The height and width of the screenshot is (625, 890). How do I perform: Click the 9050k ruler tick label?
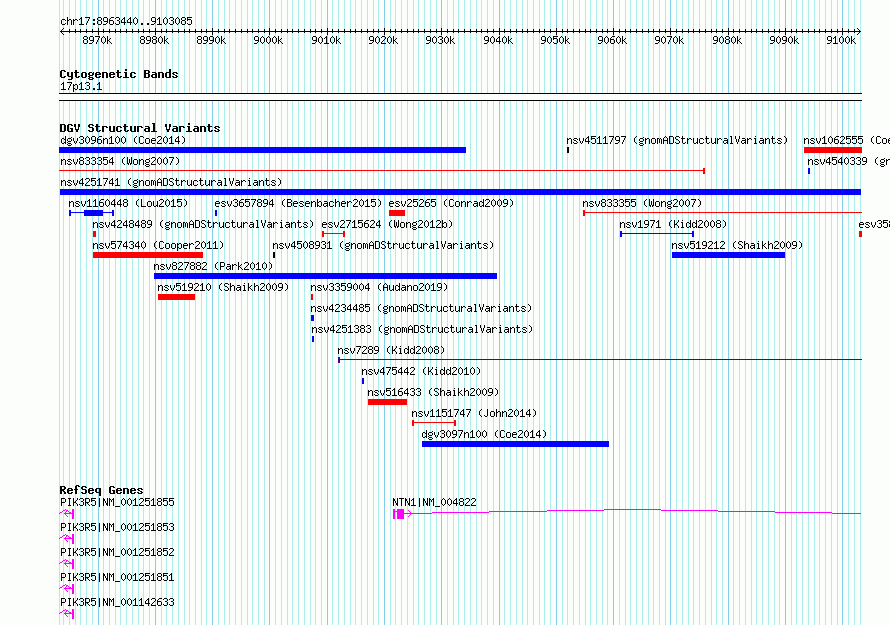pos(555,40)
